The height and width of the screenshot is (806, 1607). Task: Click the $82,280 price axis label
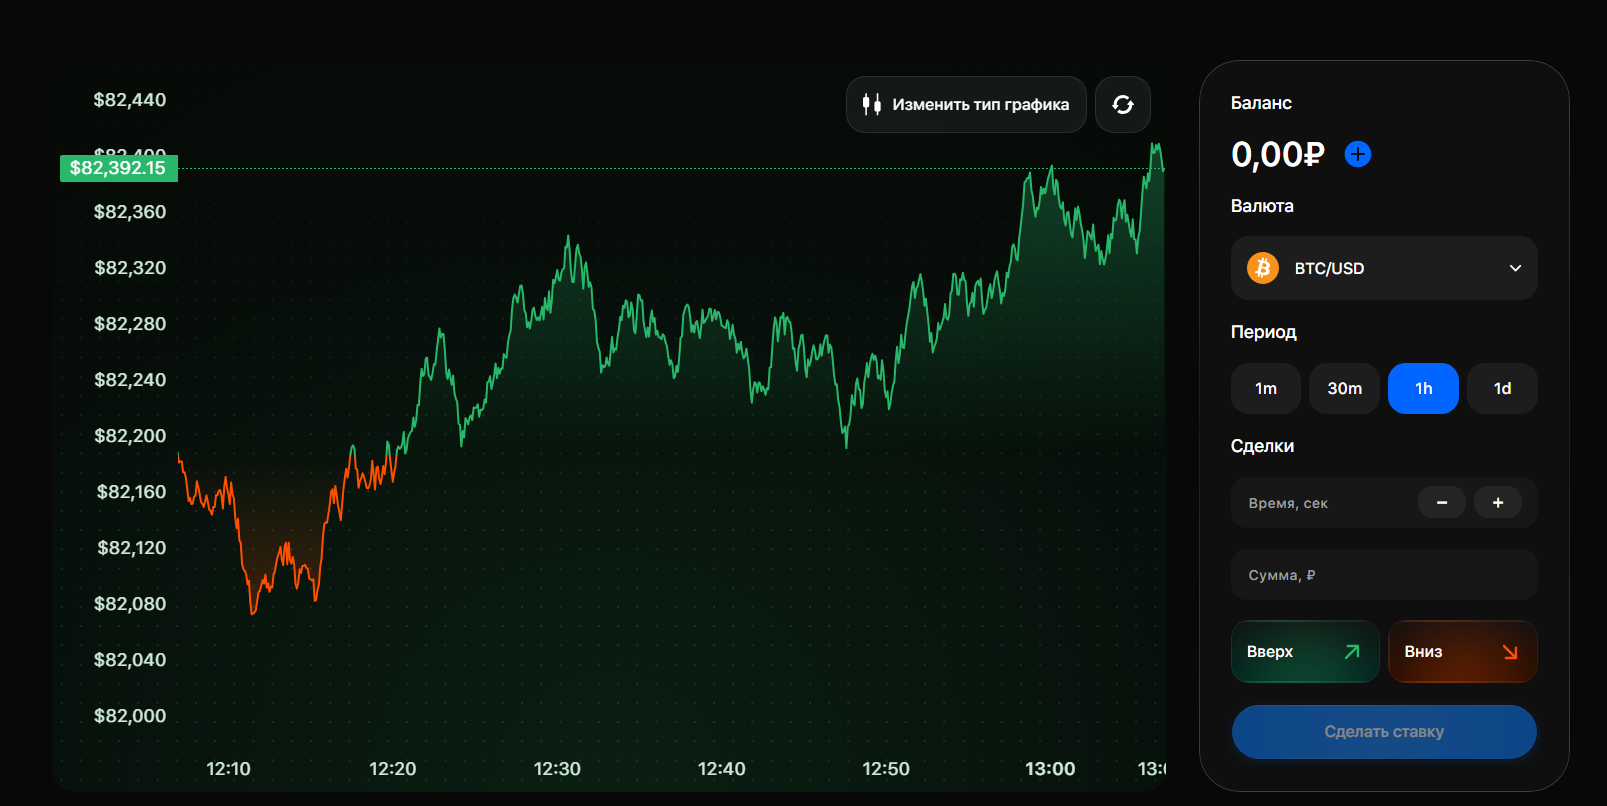(x=130, y=324)
